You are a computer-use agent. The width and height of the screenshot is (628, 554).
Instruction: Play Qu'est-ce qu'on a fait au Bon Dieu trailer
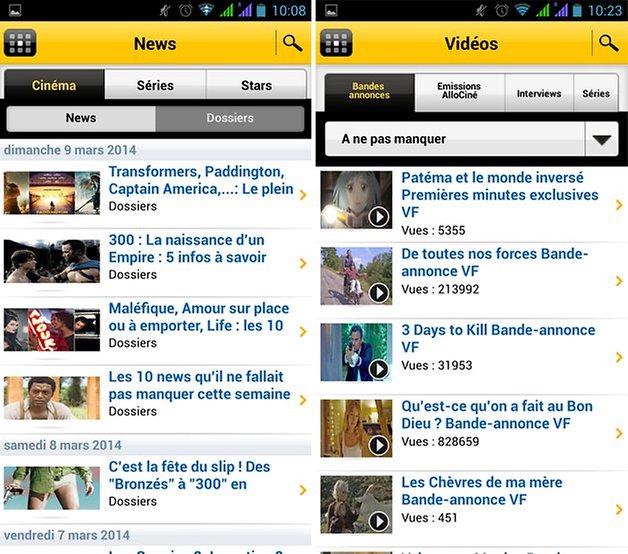(378, 445)
